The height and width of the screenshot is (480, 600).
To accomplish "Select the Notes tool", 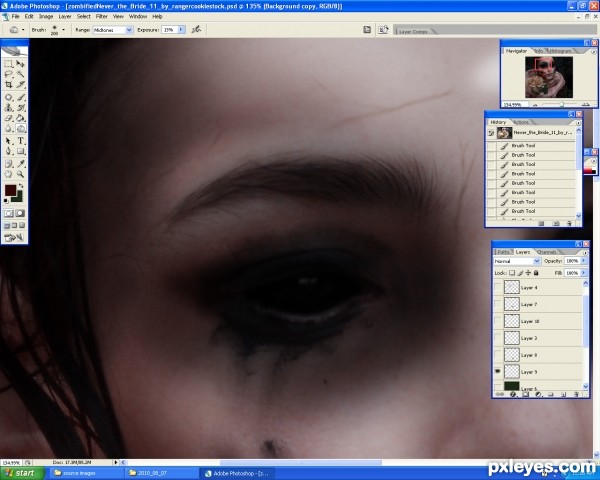I will [x=8, y=164].
